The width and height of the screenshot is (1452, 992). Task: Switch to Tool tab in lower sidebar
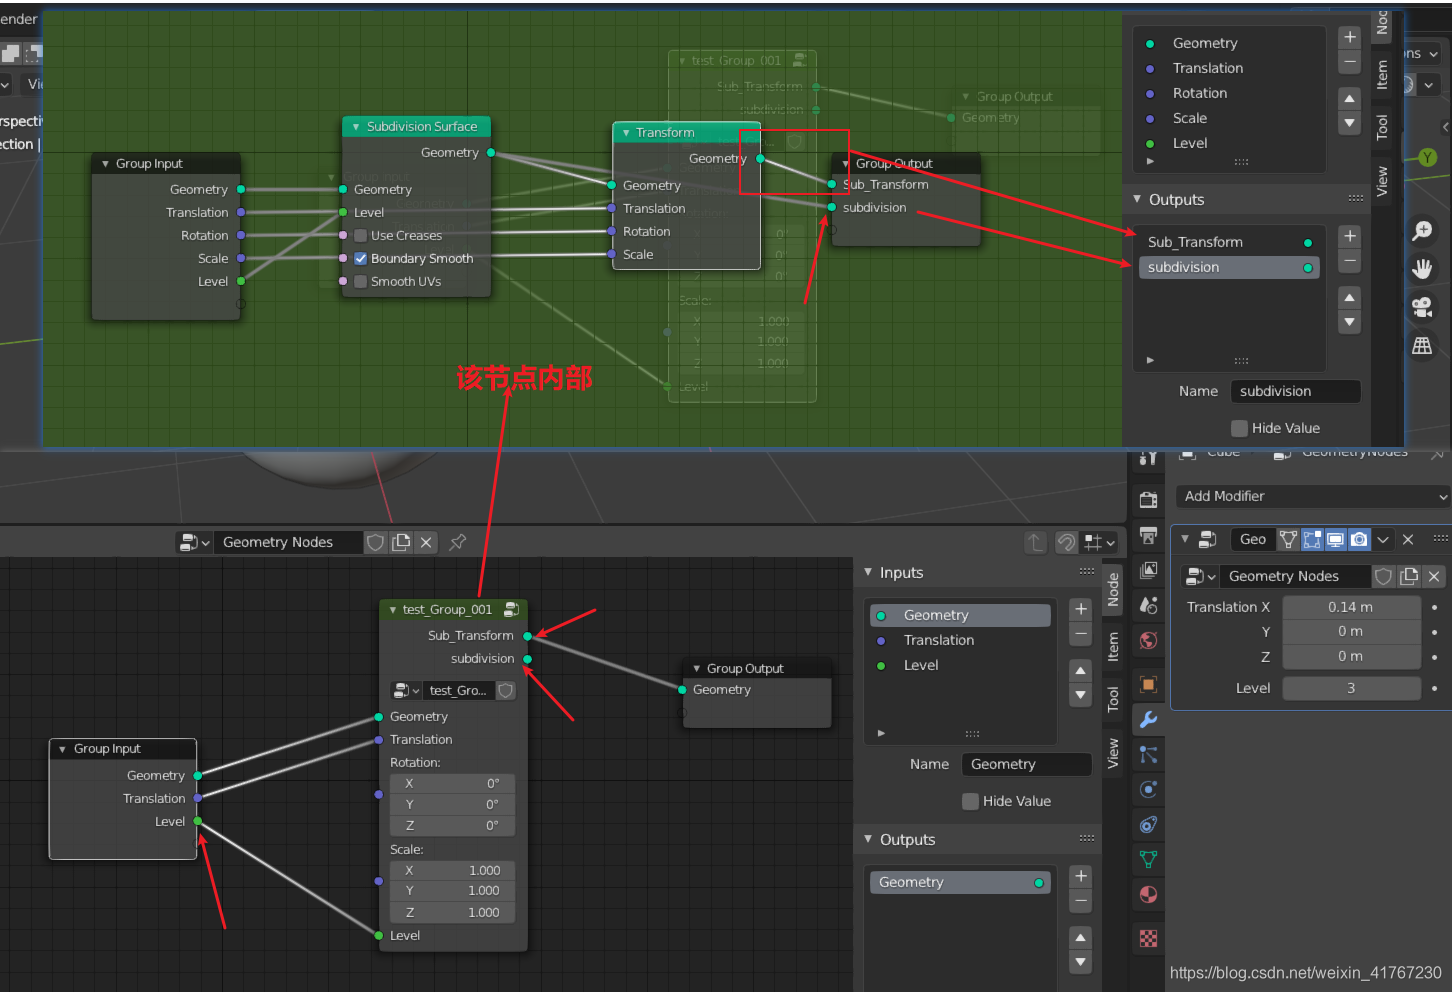pyautogui.click(x=1112, y=698)
